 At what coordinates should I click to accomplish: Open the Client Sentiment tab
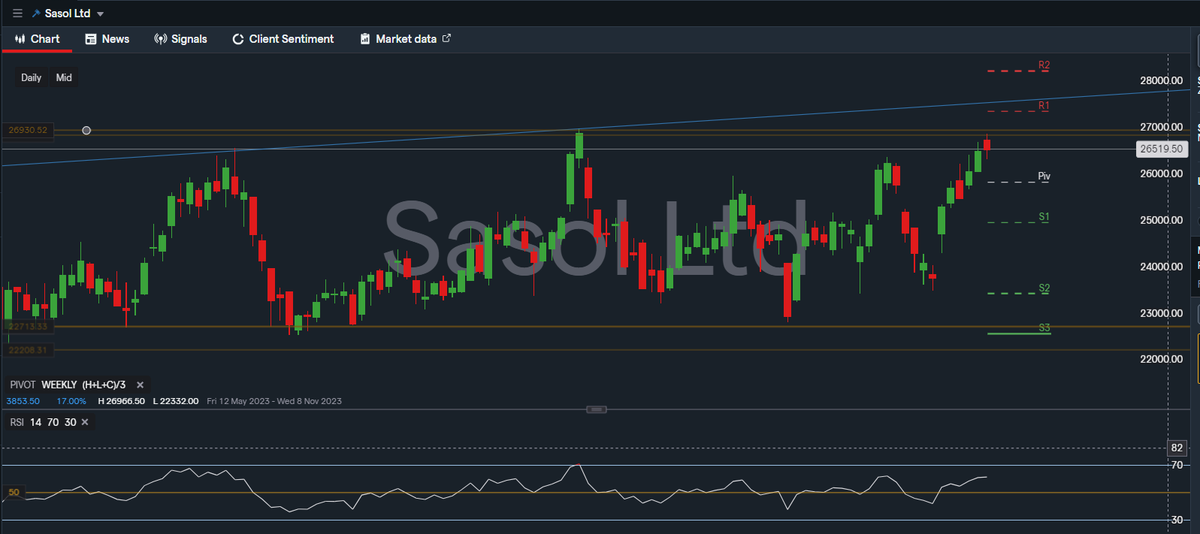[x=283, y=39]
